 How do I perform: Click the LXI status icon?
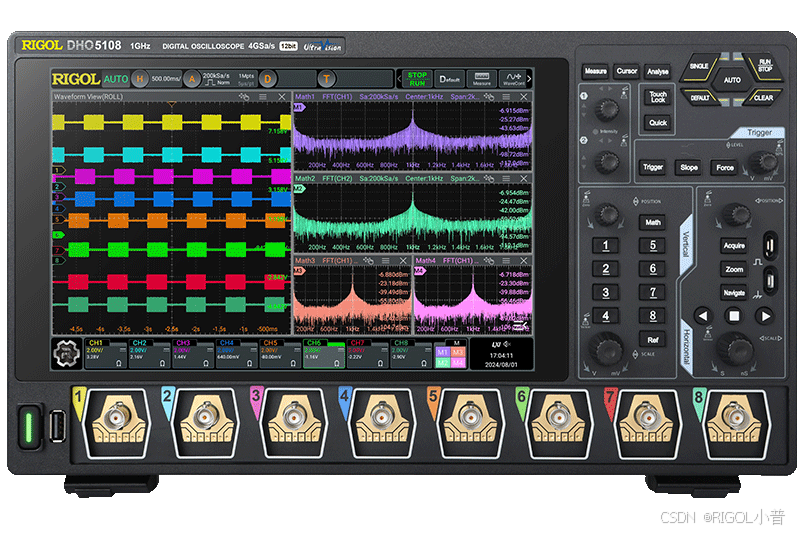tap(496, 344)
